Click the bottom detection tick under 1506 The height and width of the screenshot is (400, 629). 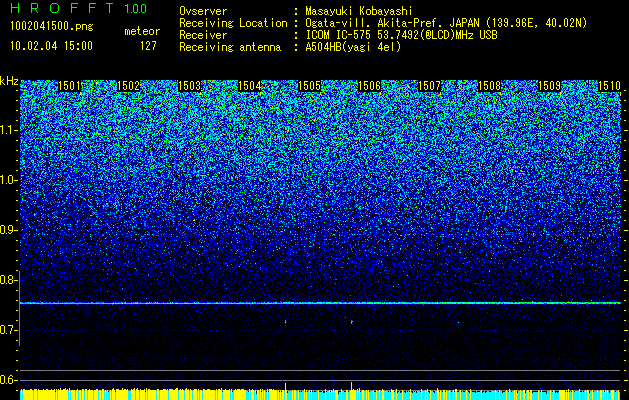click(352, 386)
